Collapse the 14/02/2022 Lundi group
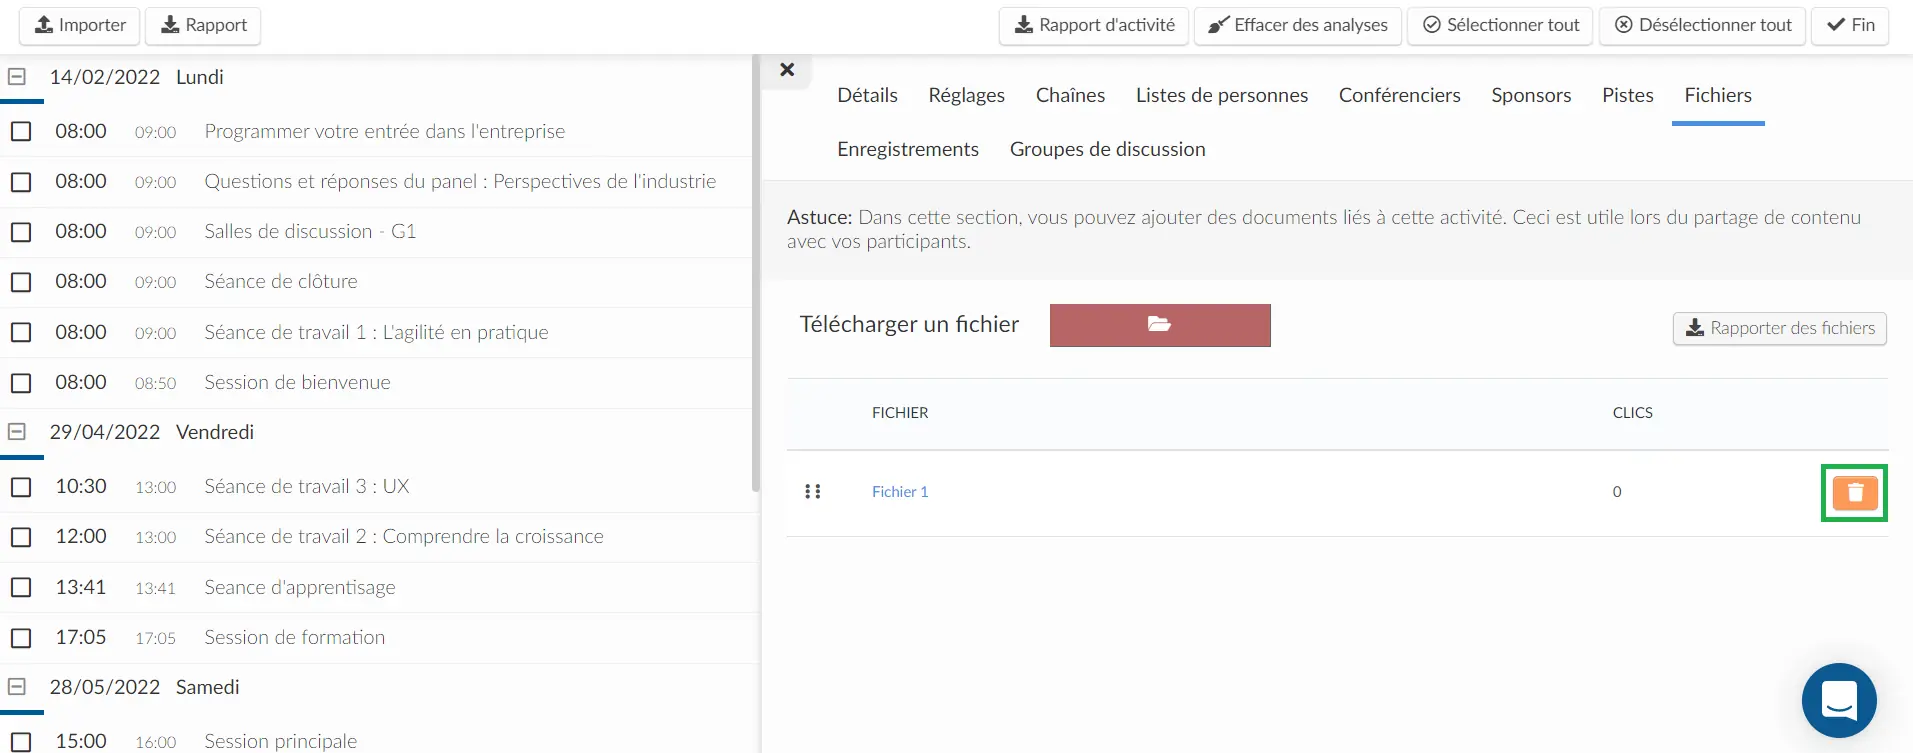The width and height of the screenshot is (1913, 753). [x=17, y=76]
